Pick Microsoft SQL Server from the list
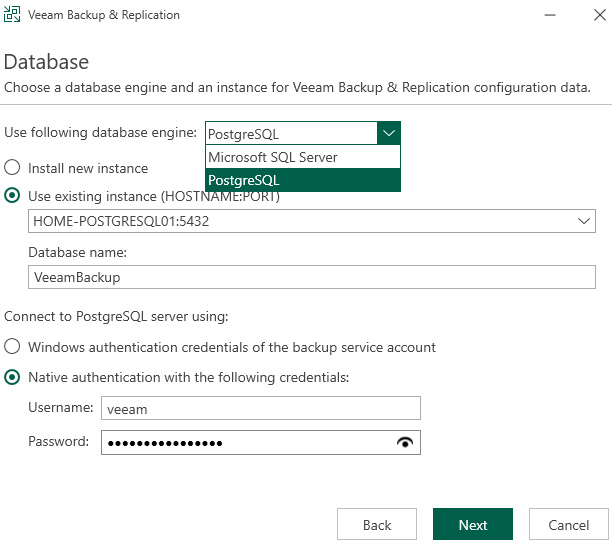This screenshot has width=612, height=546. [x=303, y=157]
